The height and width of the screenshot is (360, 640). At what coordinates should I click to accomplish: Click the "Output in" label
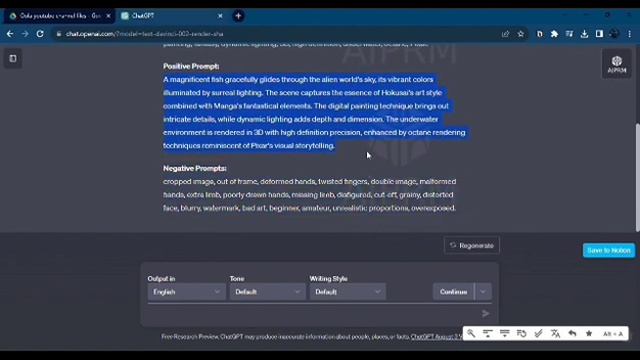coord(161,279)
